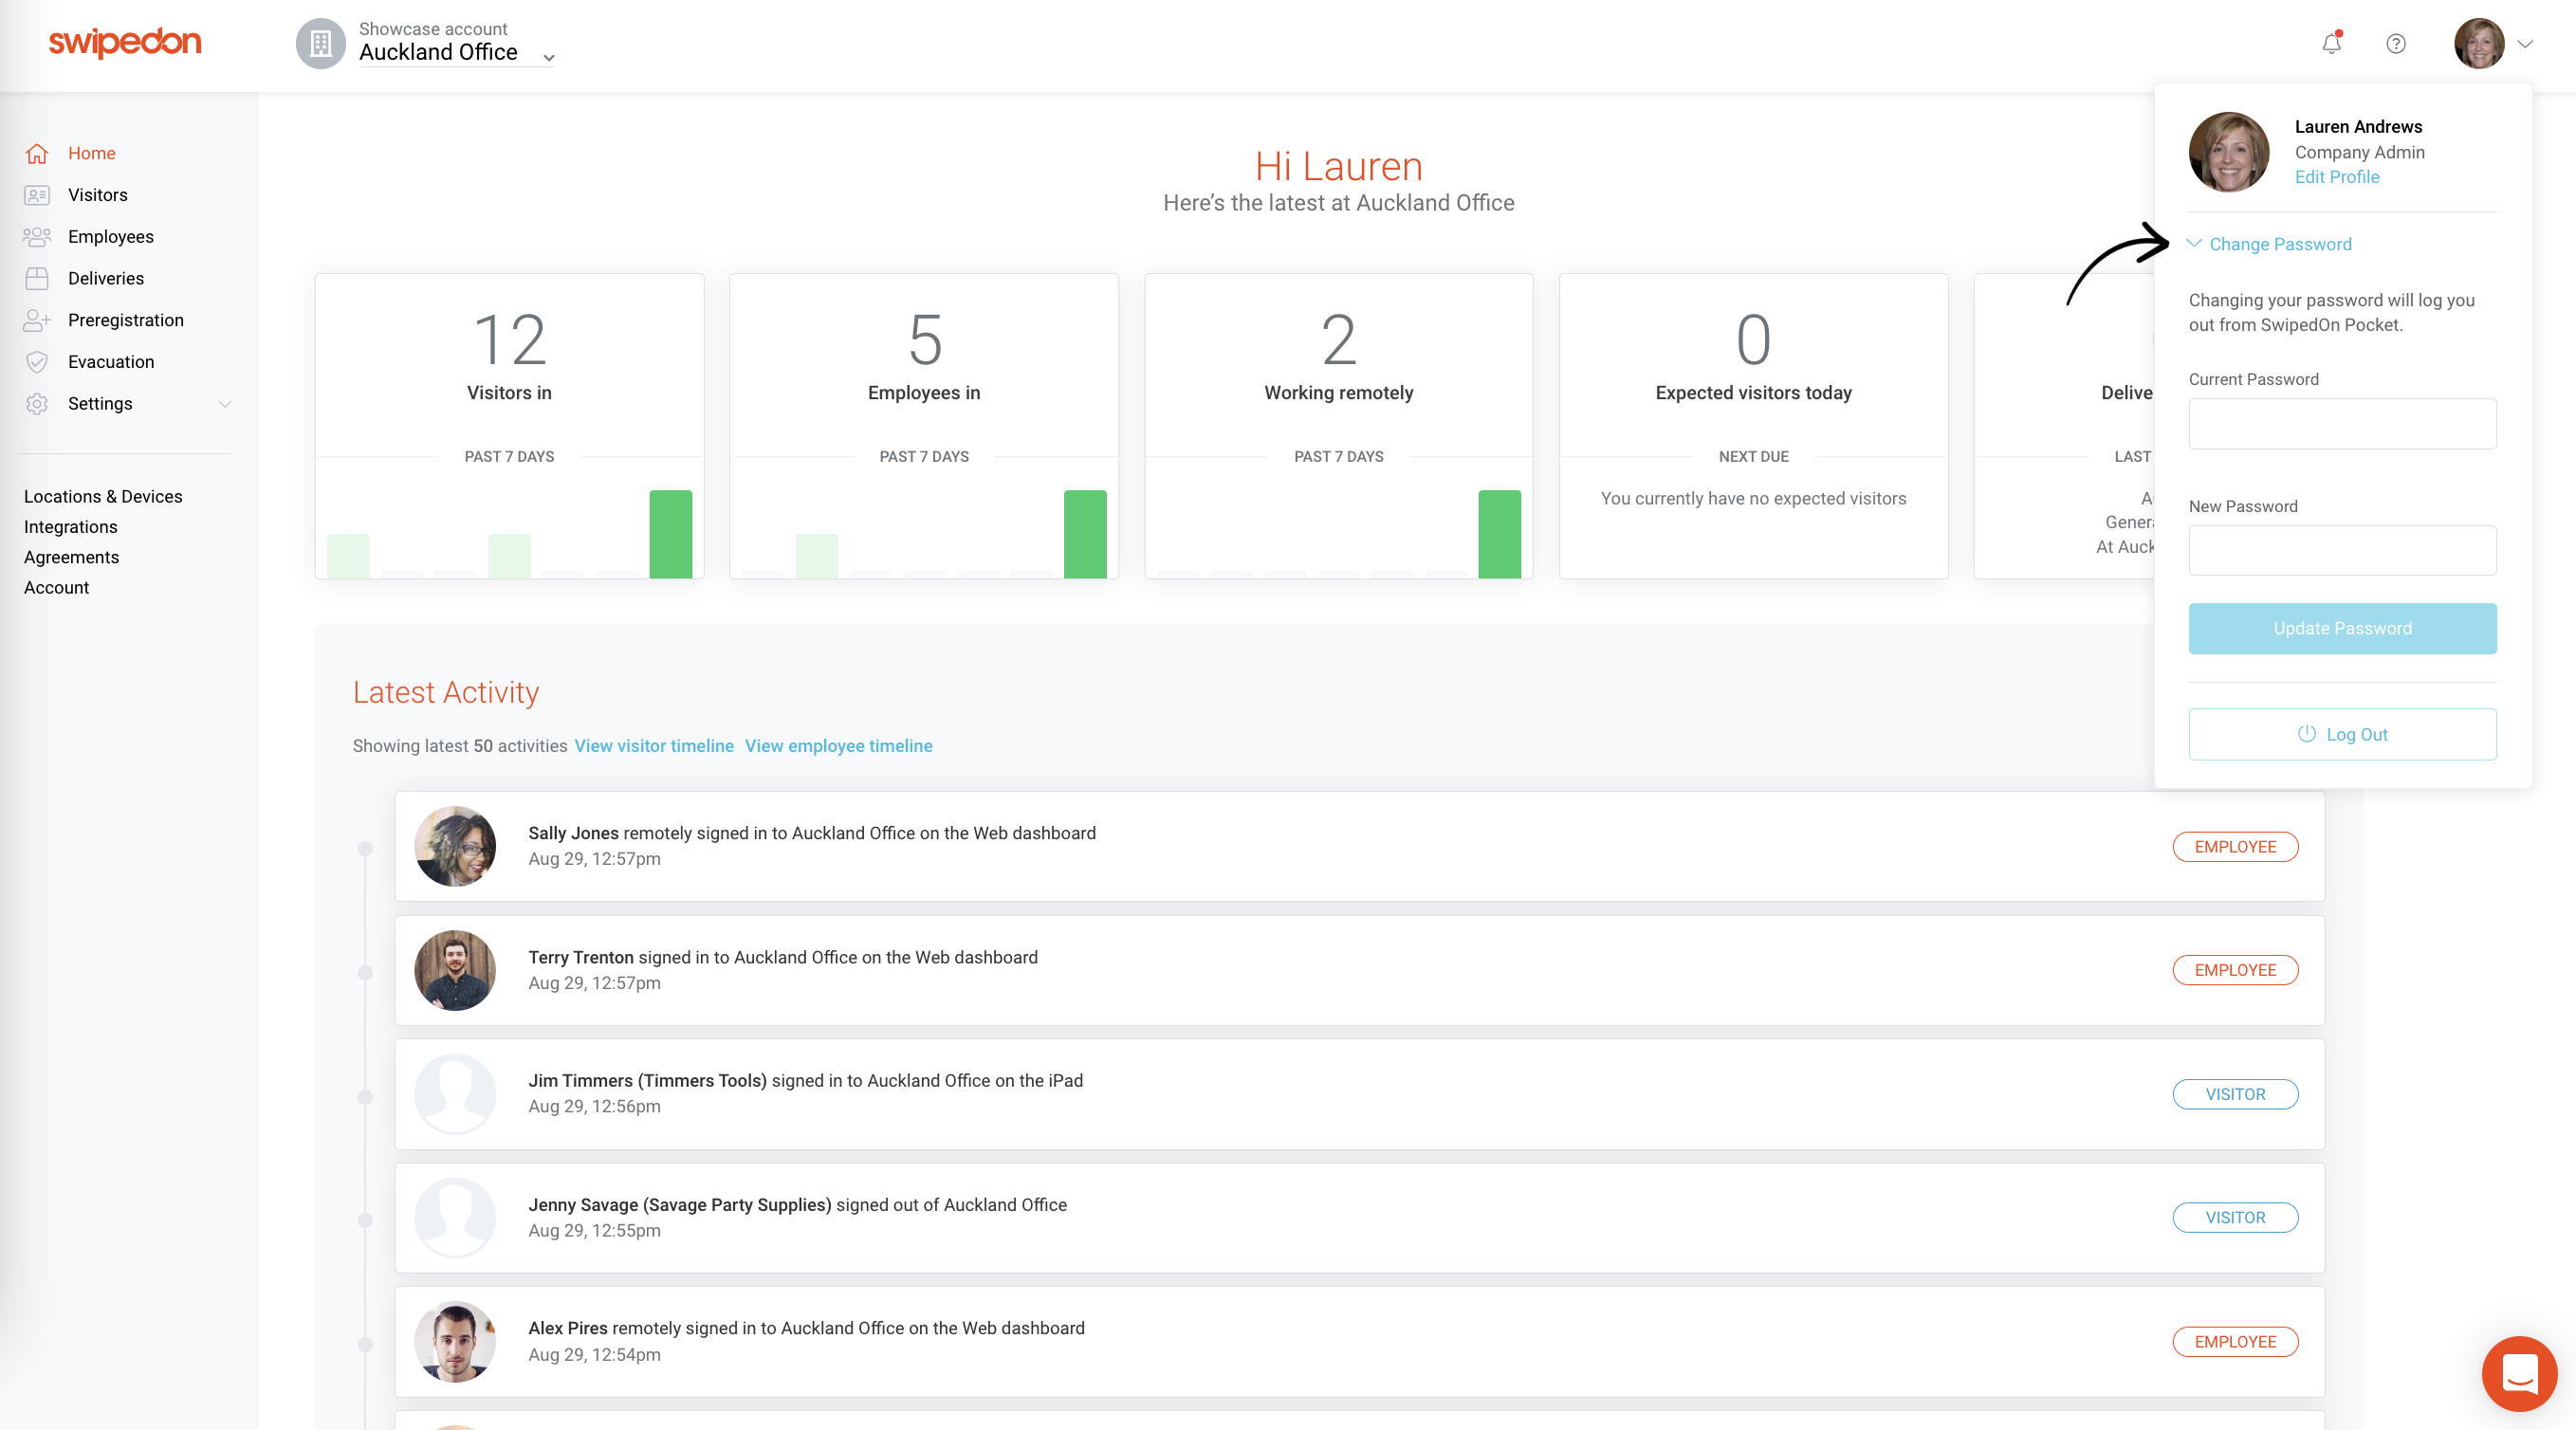
Task: Click EMPLOYEE tag on Terry Trenton row
Action: coord(2235,970)
